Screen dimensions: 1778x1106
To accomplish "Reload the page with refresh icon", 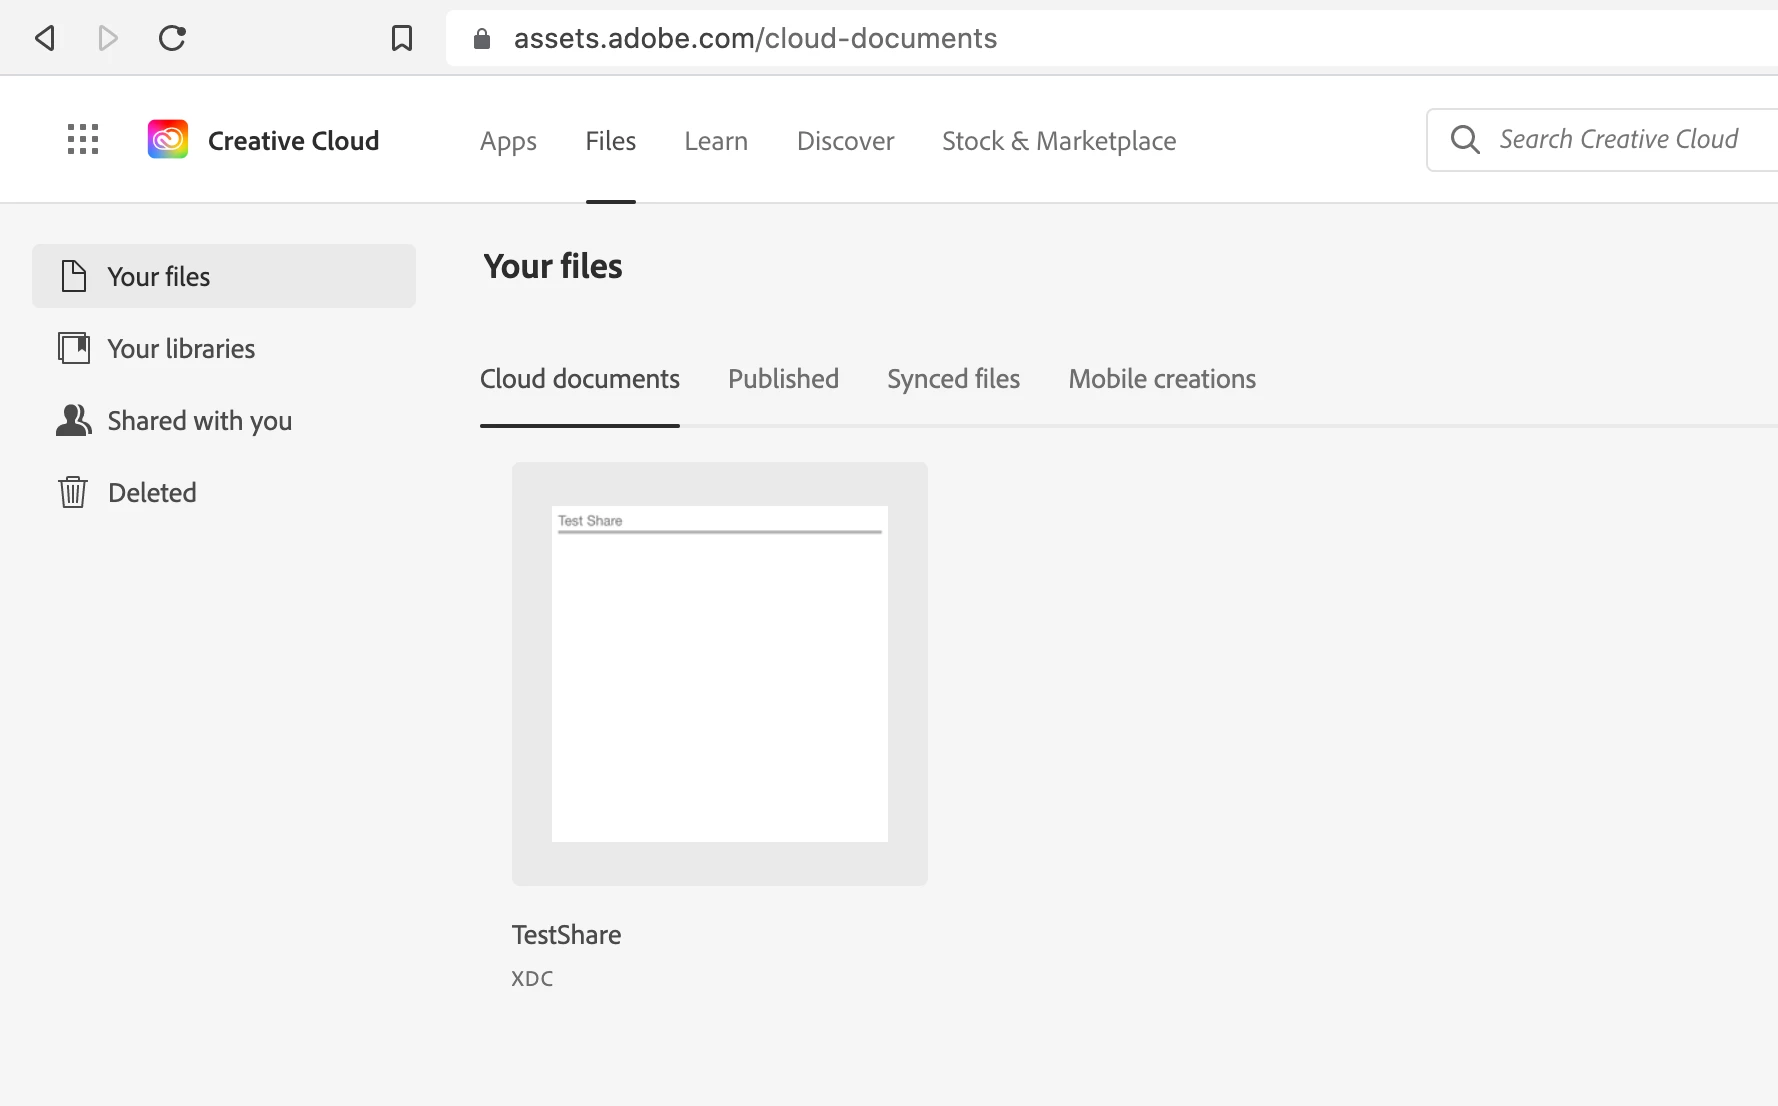I will [172, 39].
